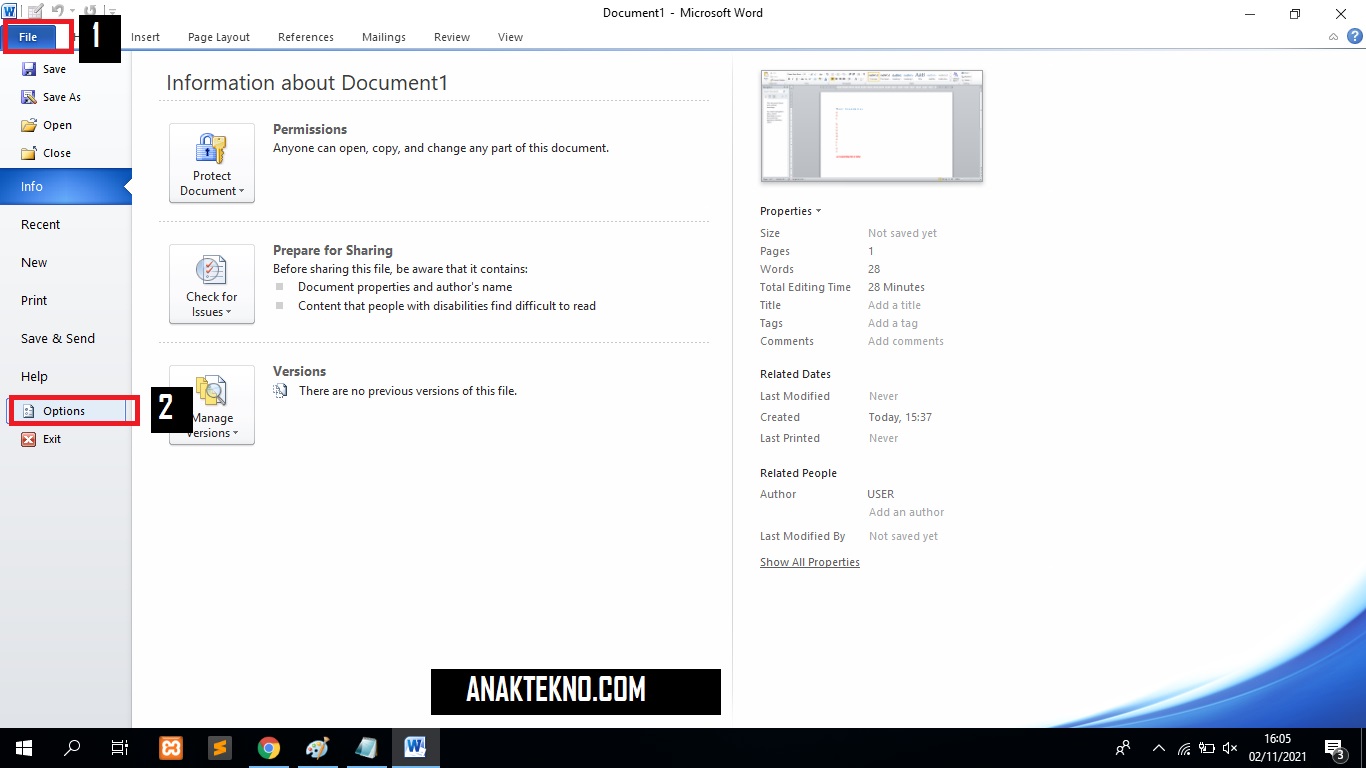
Task: Click the Close document icon in sidebar
Action: [x=28, y=153]
